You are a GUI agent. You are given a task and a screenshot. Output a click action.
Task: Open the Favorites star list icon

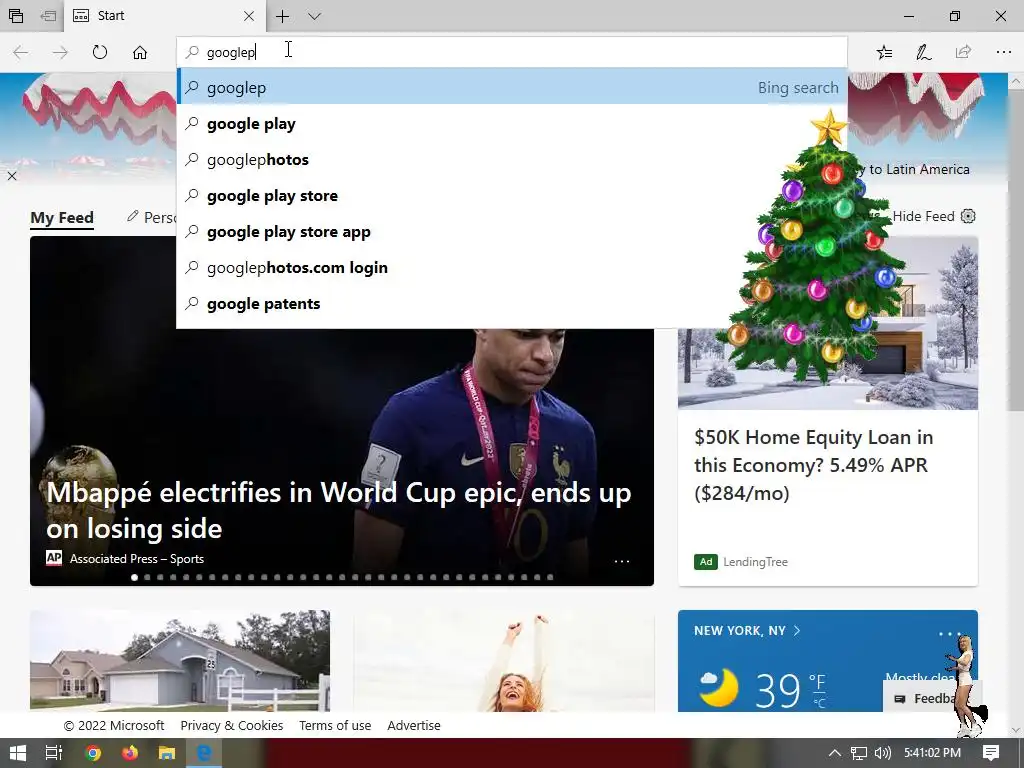[884, 52]
